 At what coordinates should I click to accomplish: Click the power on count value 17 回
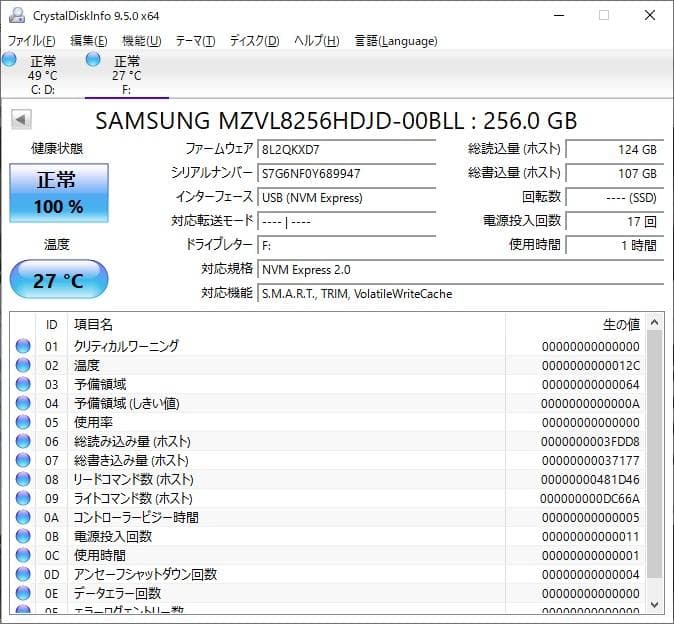click(x=615, y=222)
